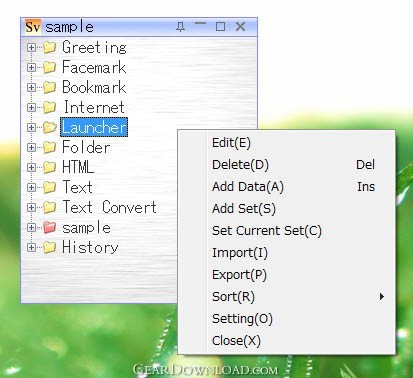
Task: Expand the Bookmark folder node
Action: (x=31, y=87)
